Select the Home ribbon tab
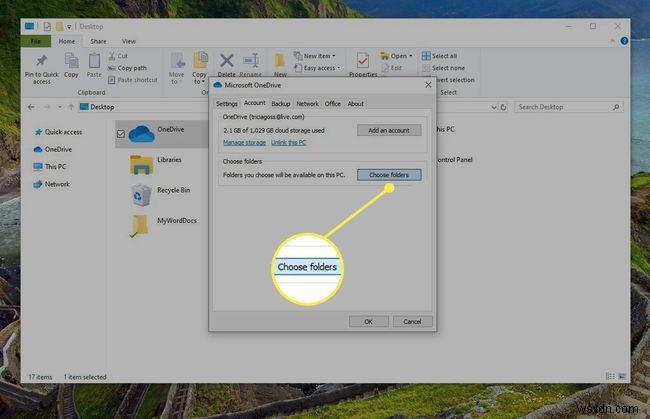Screen dimensions: 650x419 (x=66, y=41)
